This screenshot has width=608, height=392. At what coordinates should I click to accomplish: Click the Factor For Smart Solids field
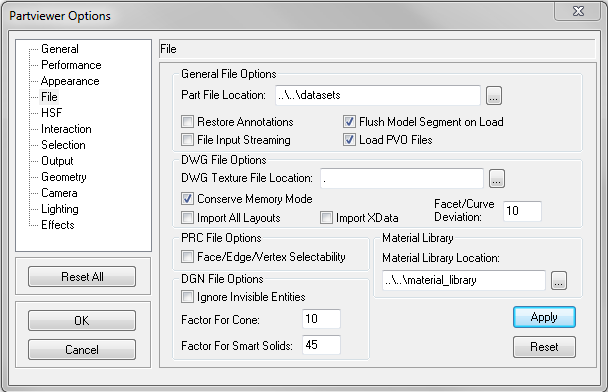tap(321, 345)
